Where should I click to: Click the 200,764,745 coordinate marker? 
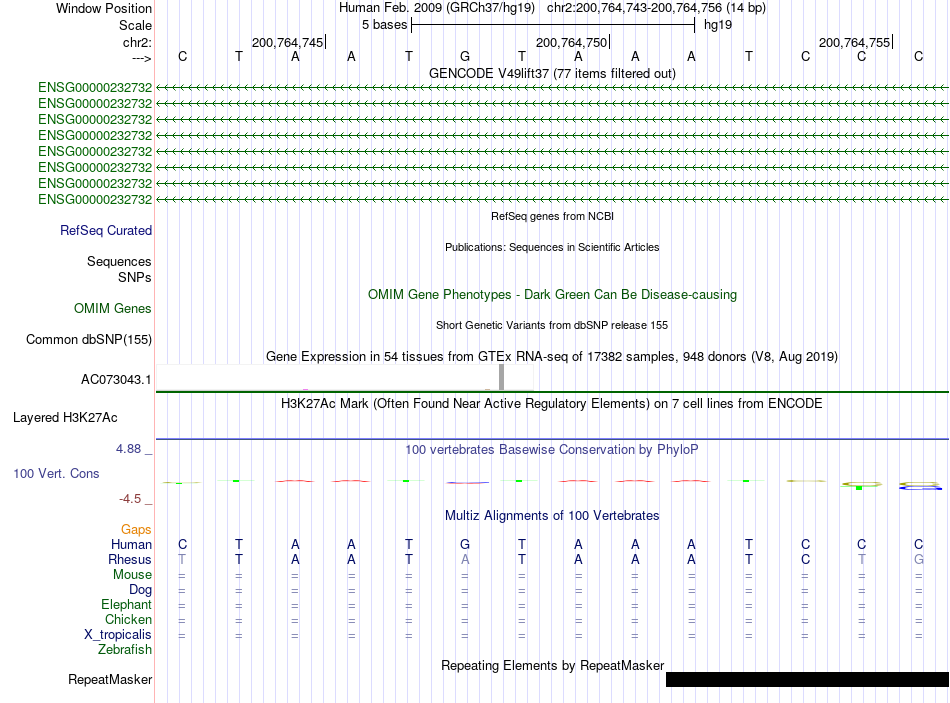tap(288, 42)
